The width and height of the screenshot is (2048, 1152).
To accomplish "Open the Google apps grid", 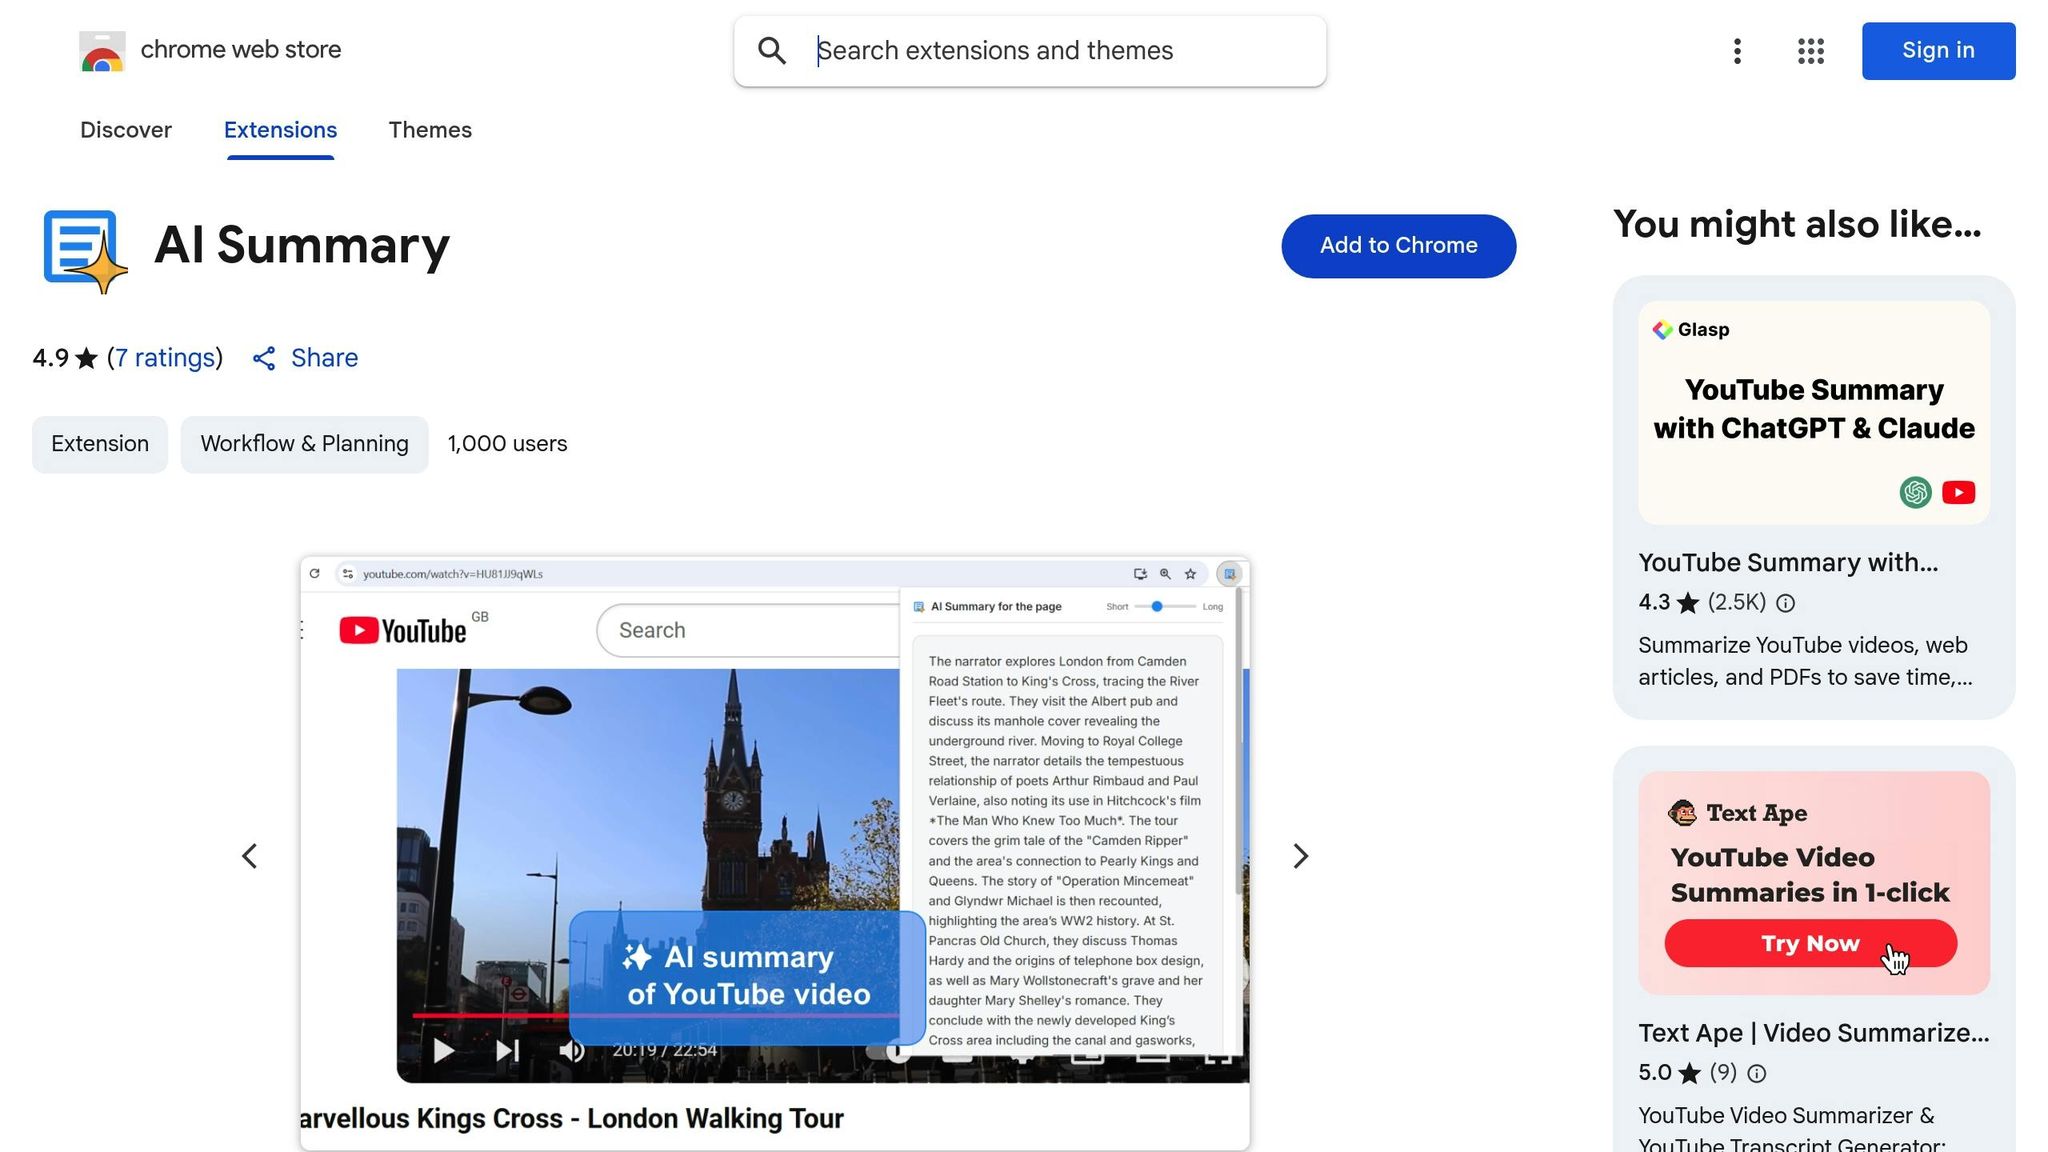I will [x=1810, y=51].
